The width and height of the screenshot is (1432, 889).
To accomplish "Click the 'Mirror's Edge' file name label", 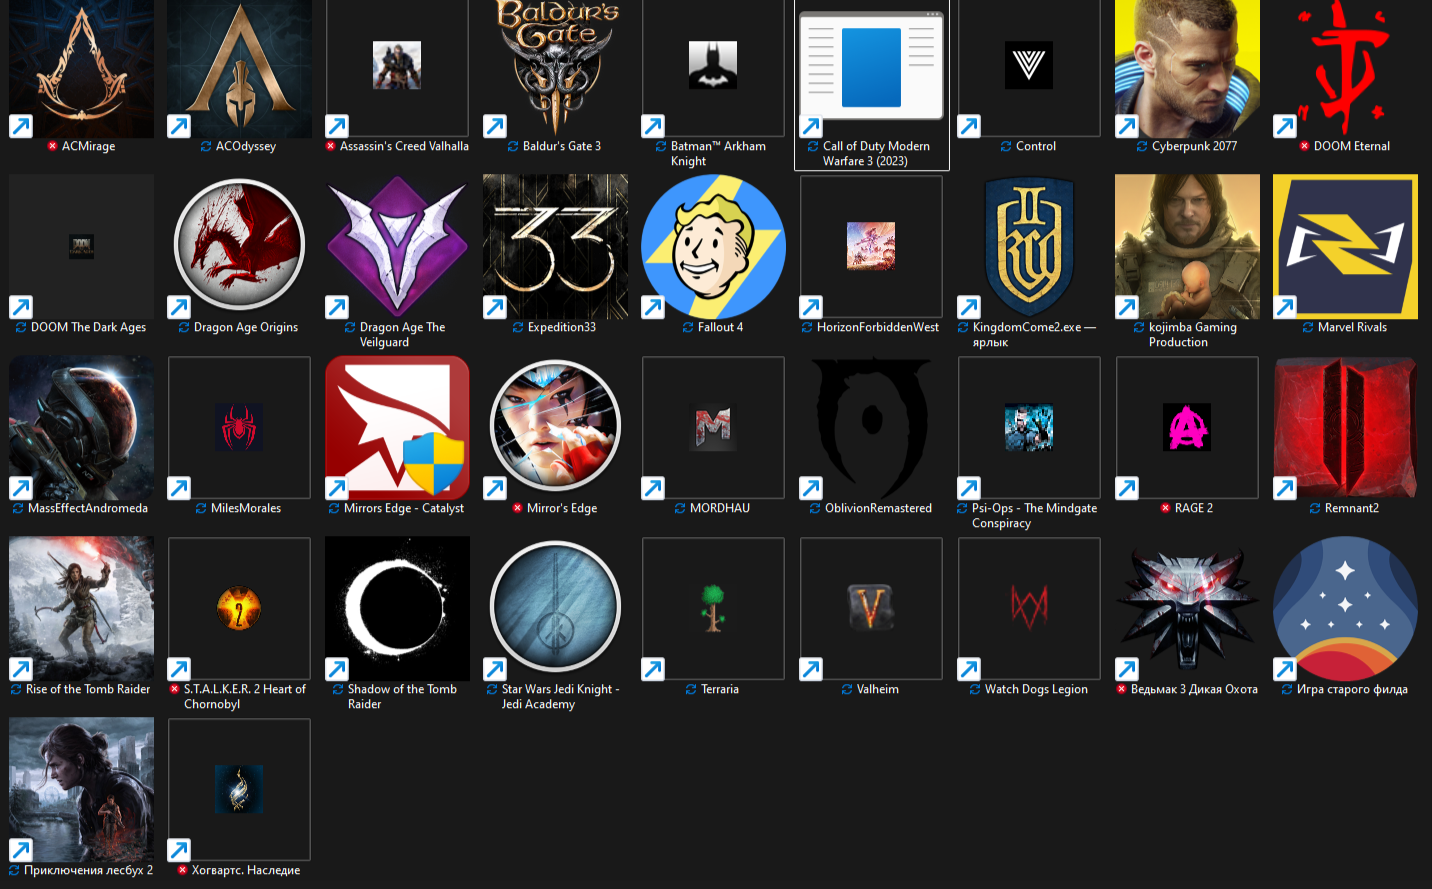I will point(562,508).
